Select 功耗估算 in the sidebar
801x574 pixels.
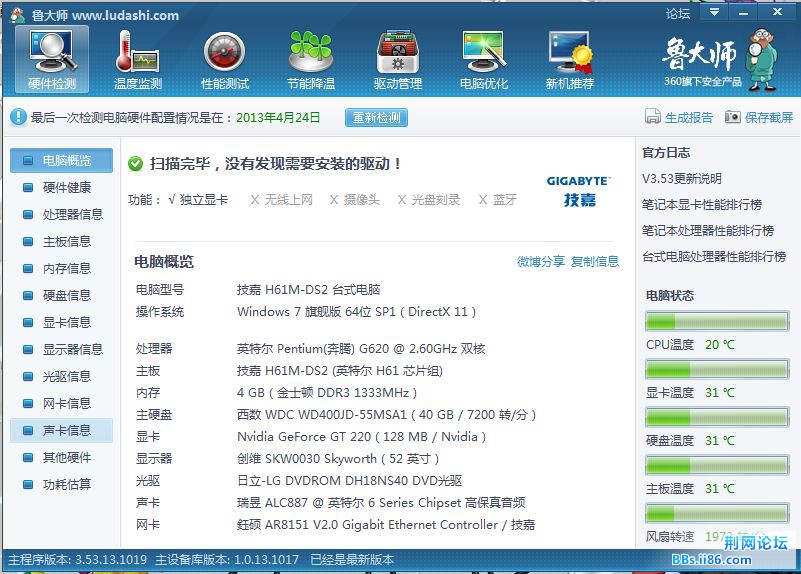click(x=61, y=485)
